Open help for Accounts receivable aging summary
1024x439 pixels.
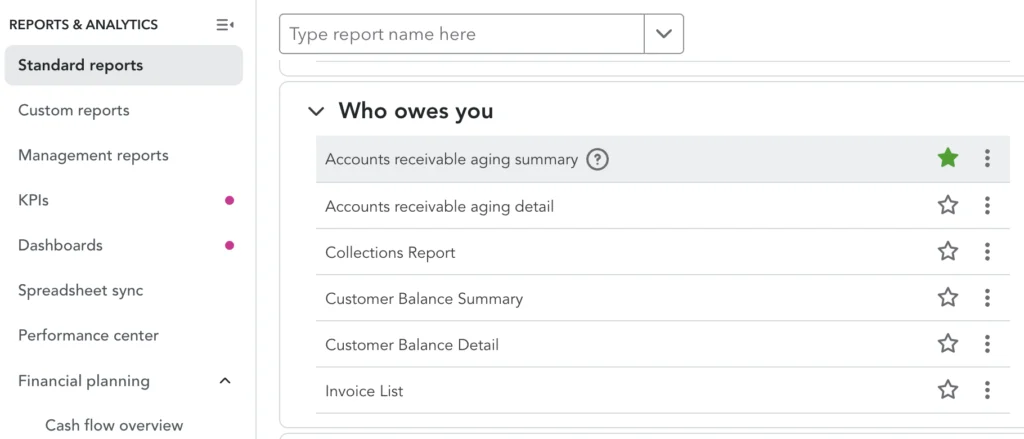pyautogui.click(x=597, y=159)
